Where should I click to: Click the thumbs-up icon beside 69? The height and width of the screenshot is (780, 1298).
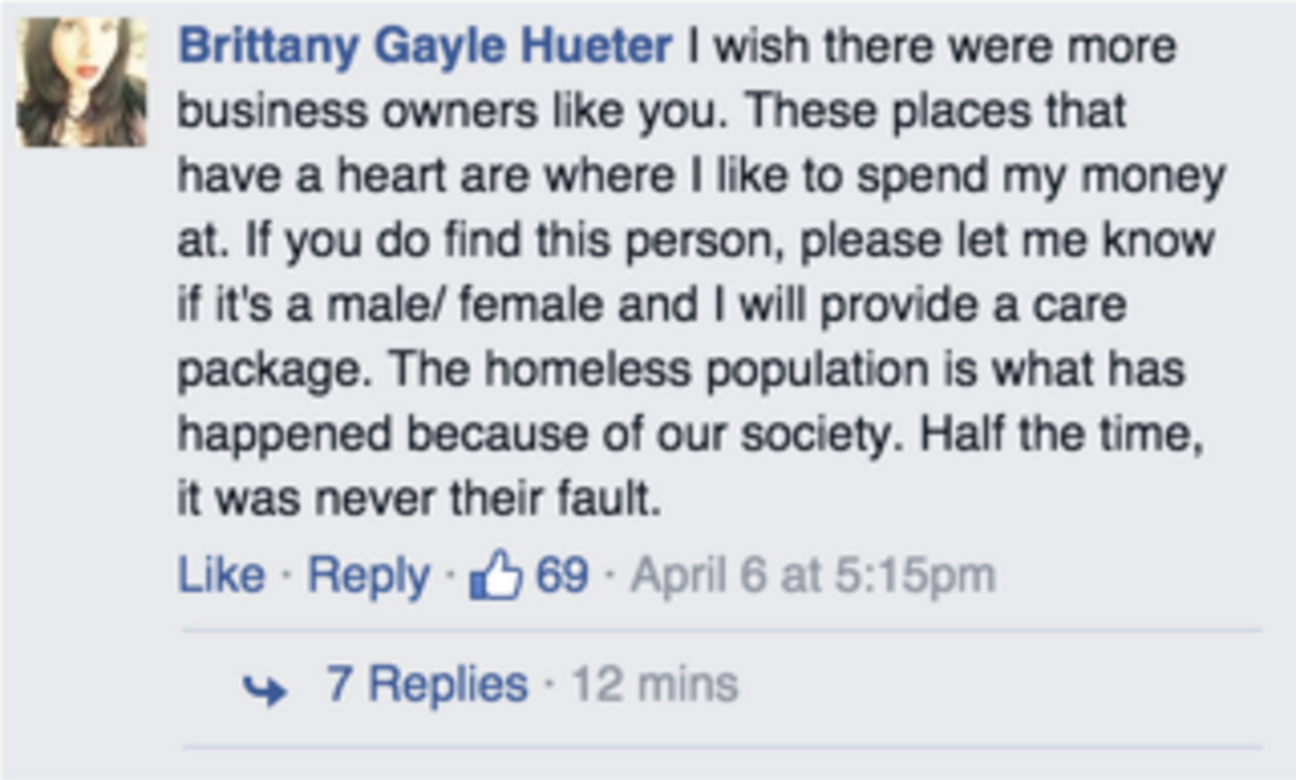point(497,577)
